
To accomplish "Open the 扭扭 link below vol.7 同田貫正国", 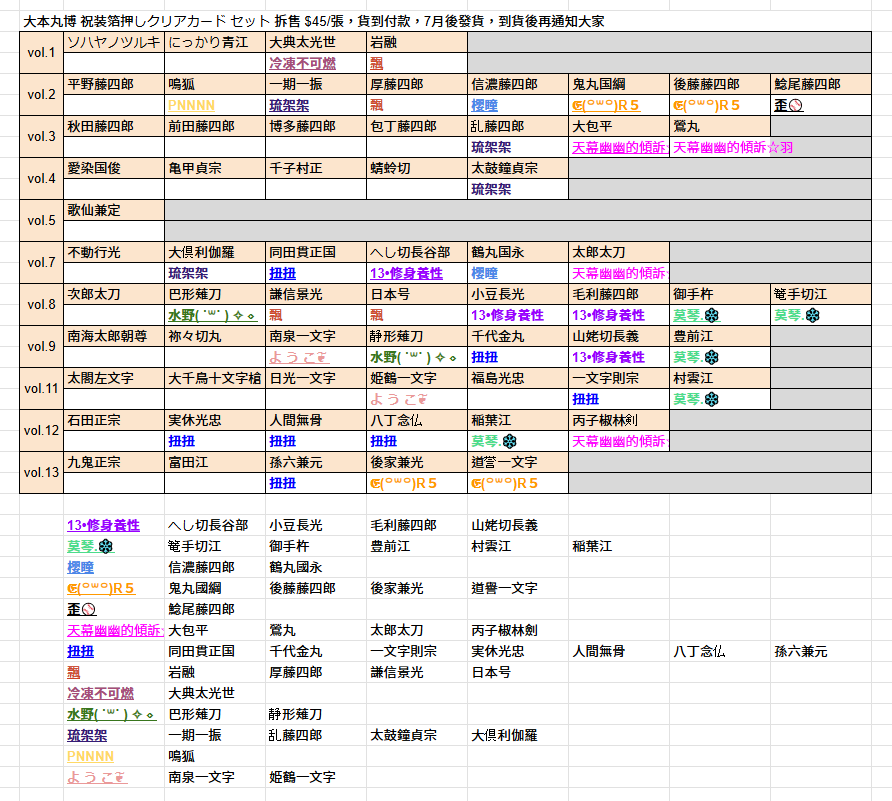I will pyautogui.click(x=282, y=274).
